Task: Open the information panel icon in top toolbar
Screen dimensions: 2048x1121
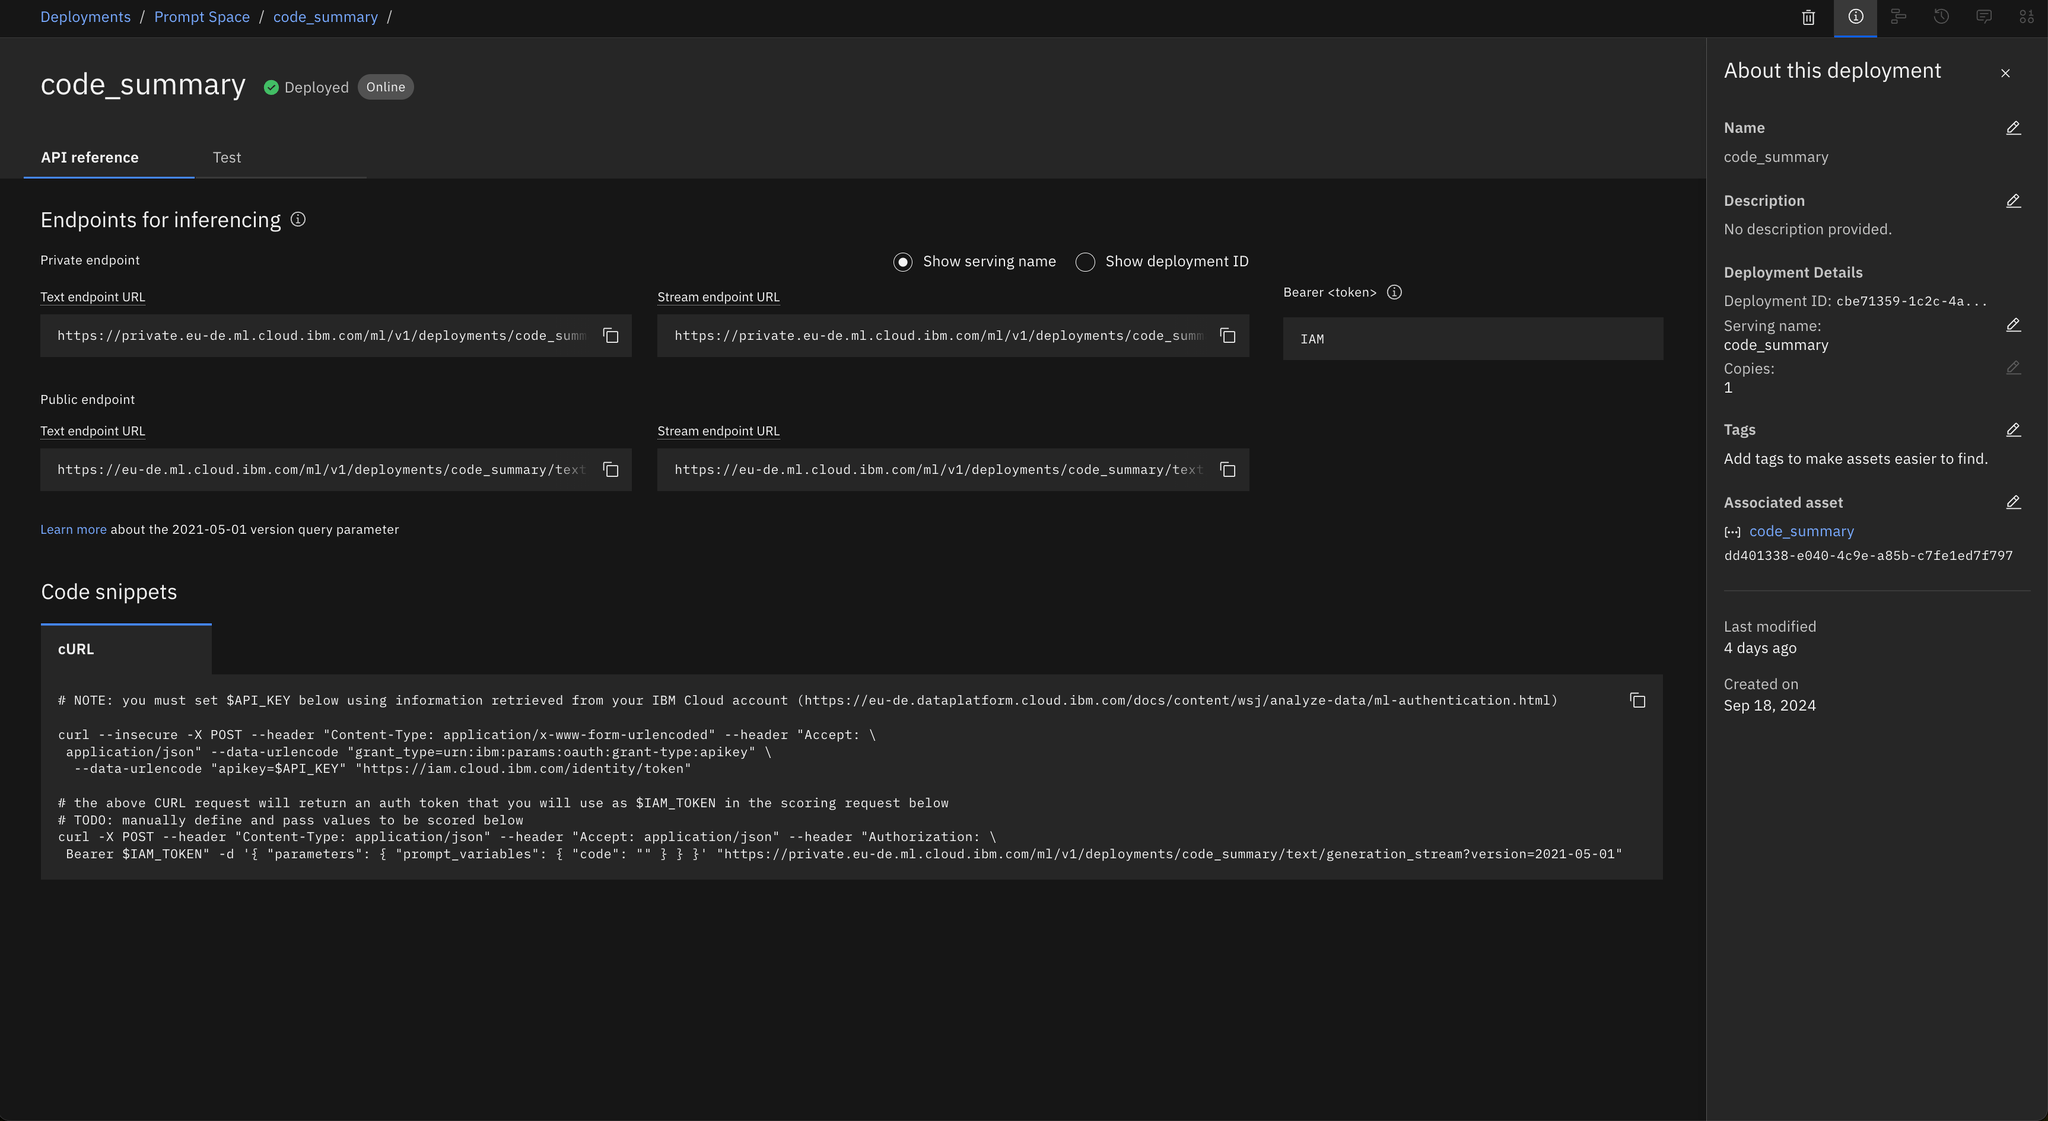Action: coord(1856,17)
